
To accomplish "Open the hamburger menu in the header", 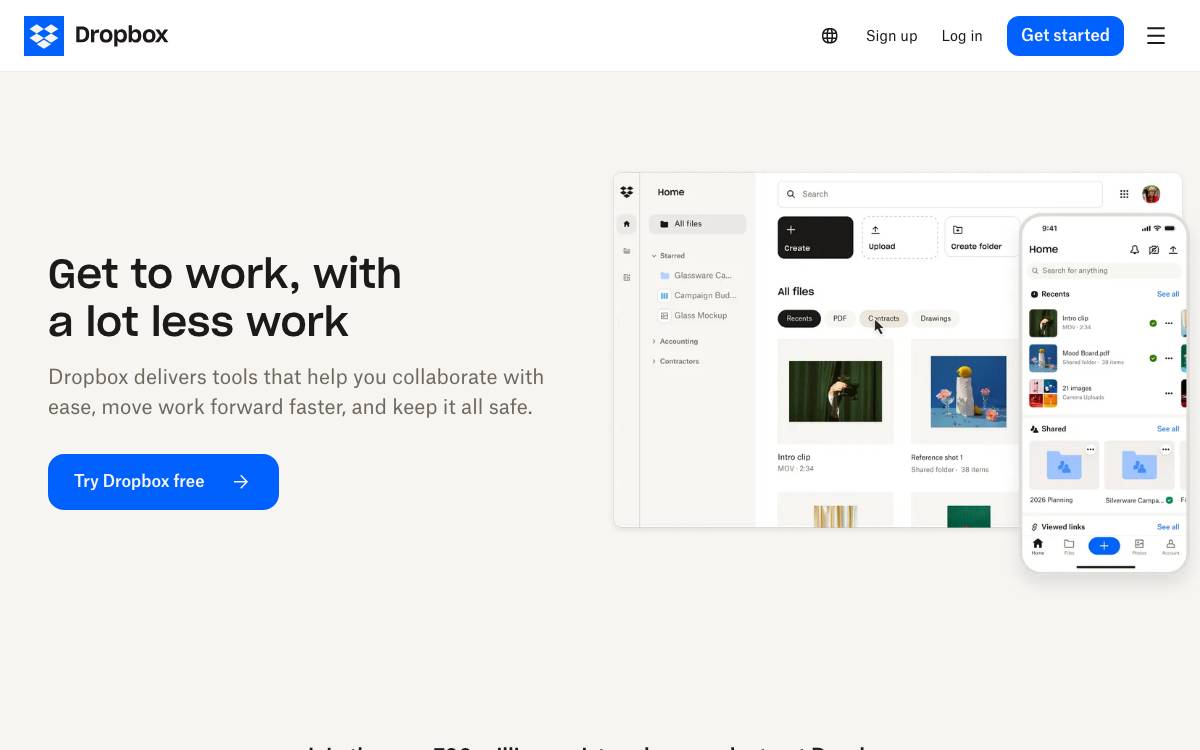I will pyautogui.click(x=1156, y=36).
